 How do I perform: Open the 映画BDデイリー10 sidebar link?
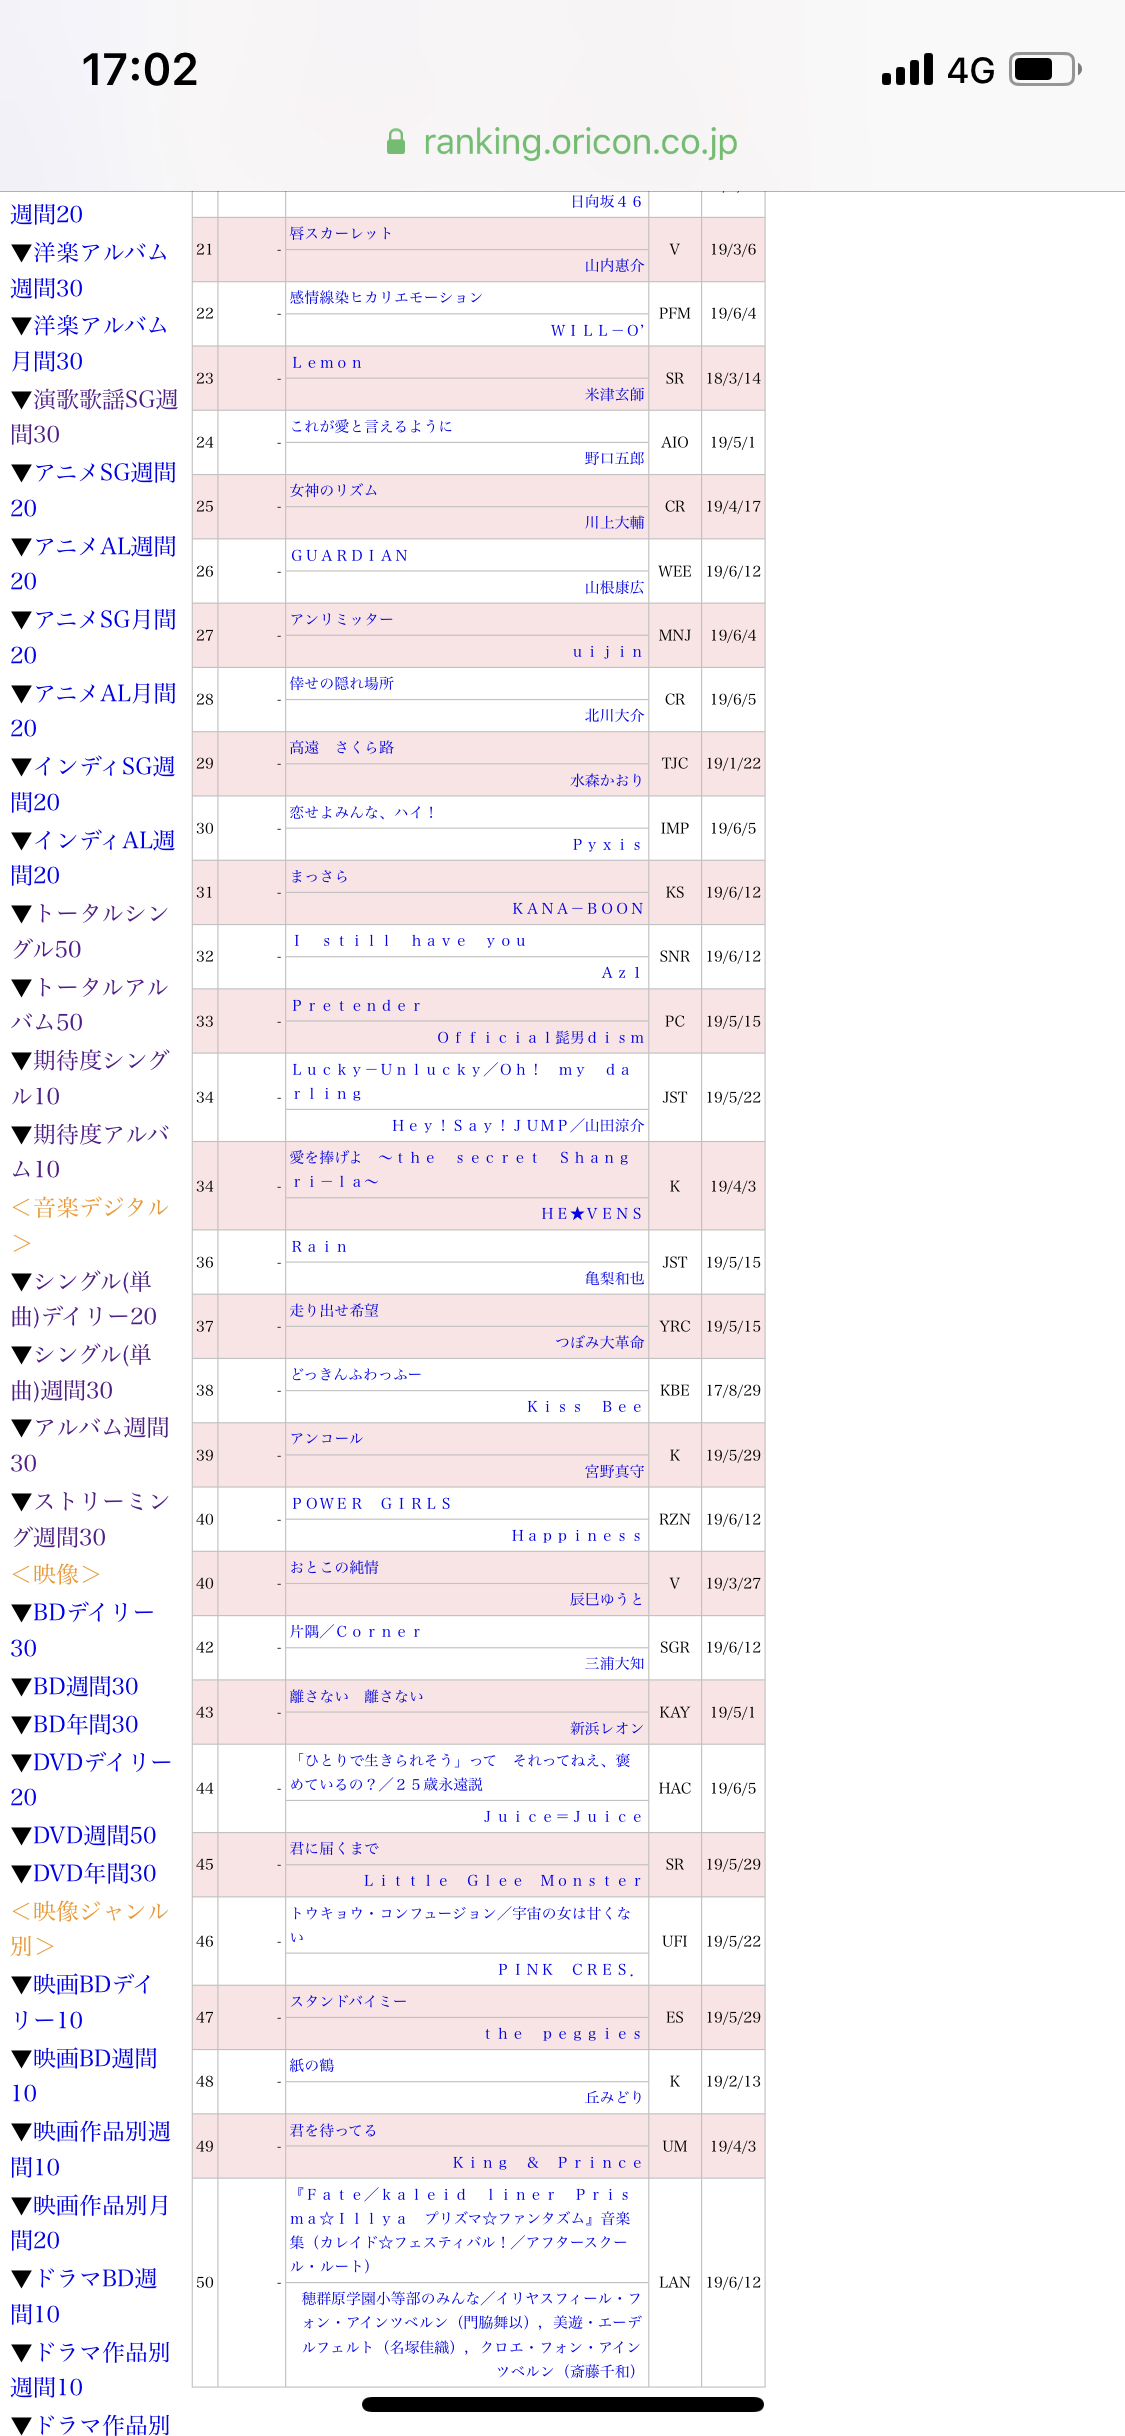pyautogui.click(x=81, y=2002)
